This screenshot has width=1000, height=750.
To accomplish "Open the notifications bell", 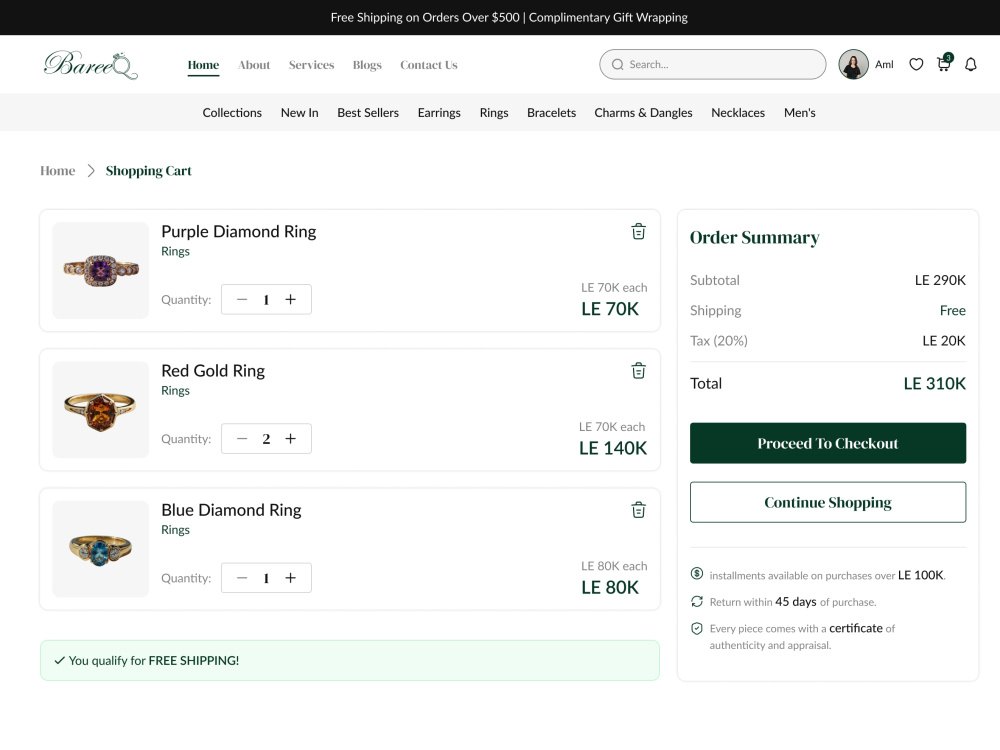I will click(x=971, y=64).
